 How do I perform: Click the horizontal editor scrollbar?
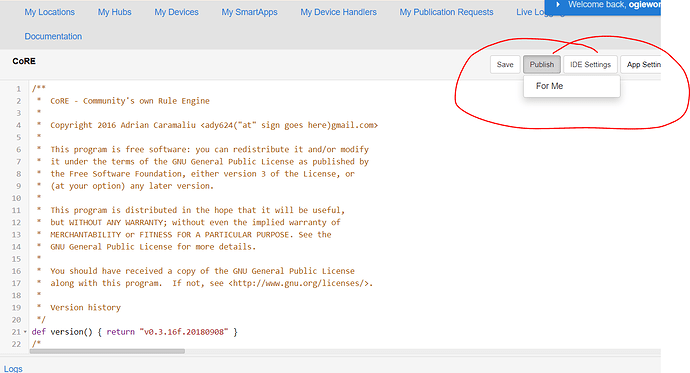[x=107, y=351]
